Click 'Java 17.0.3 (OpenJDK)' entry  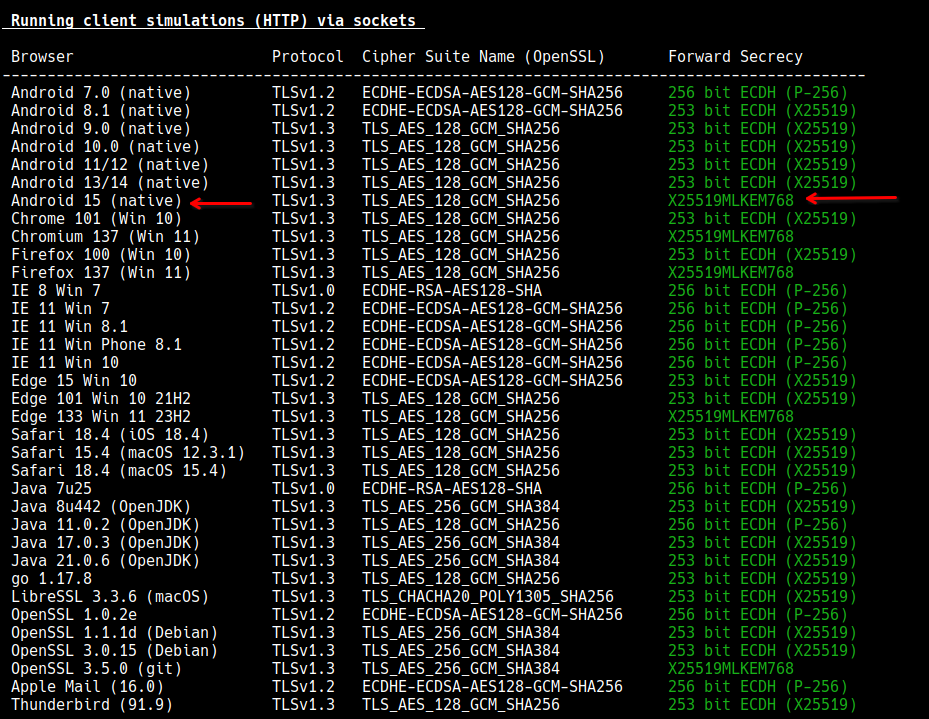click(x=105, y=543)
